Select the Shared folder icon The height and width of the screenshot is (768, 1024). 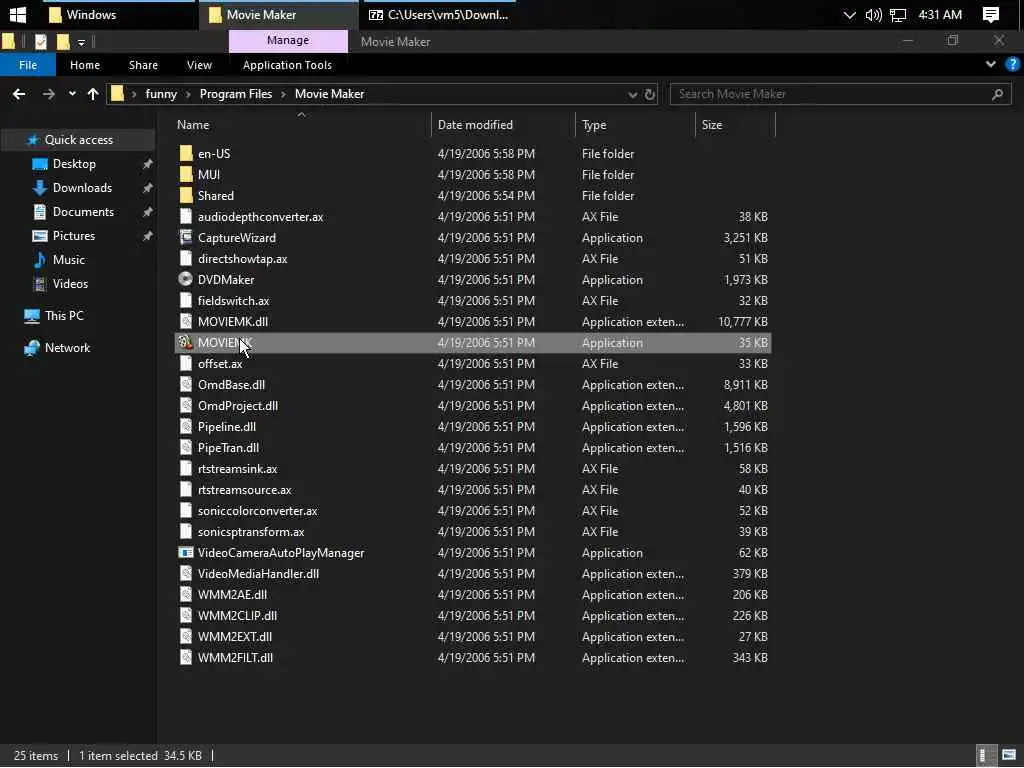186,195
